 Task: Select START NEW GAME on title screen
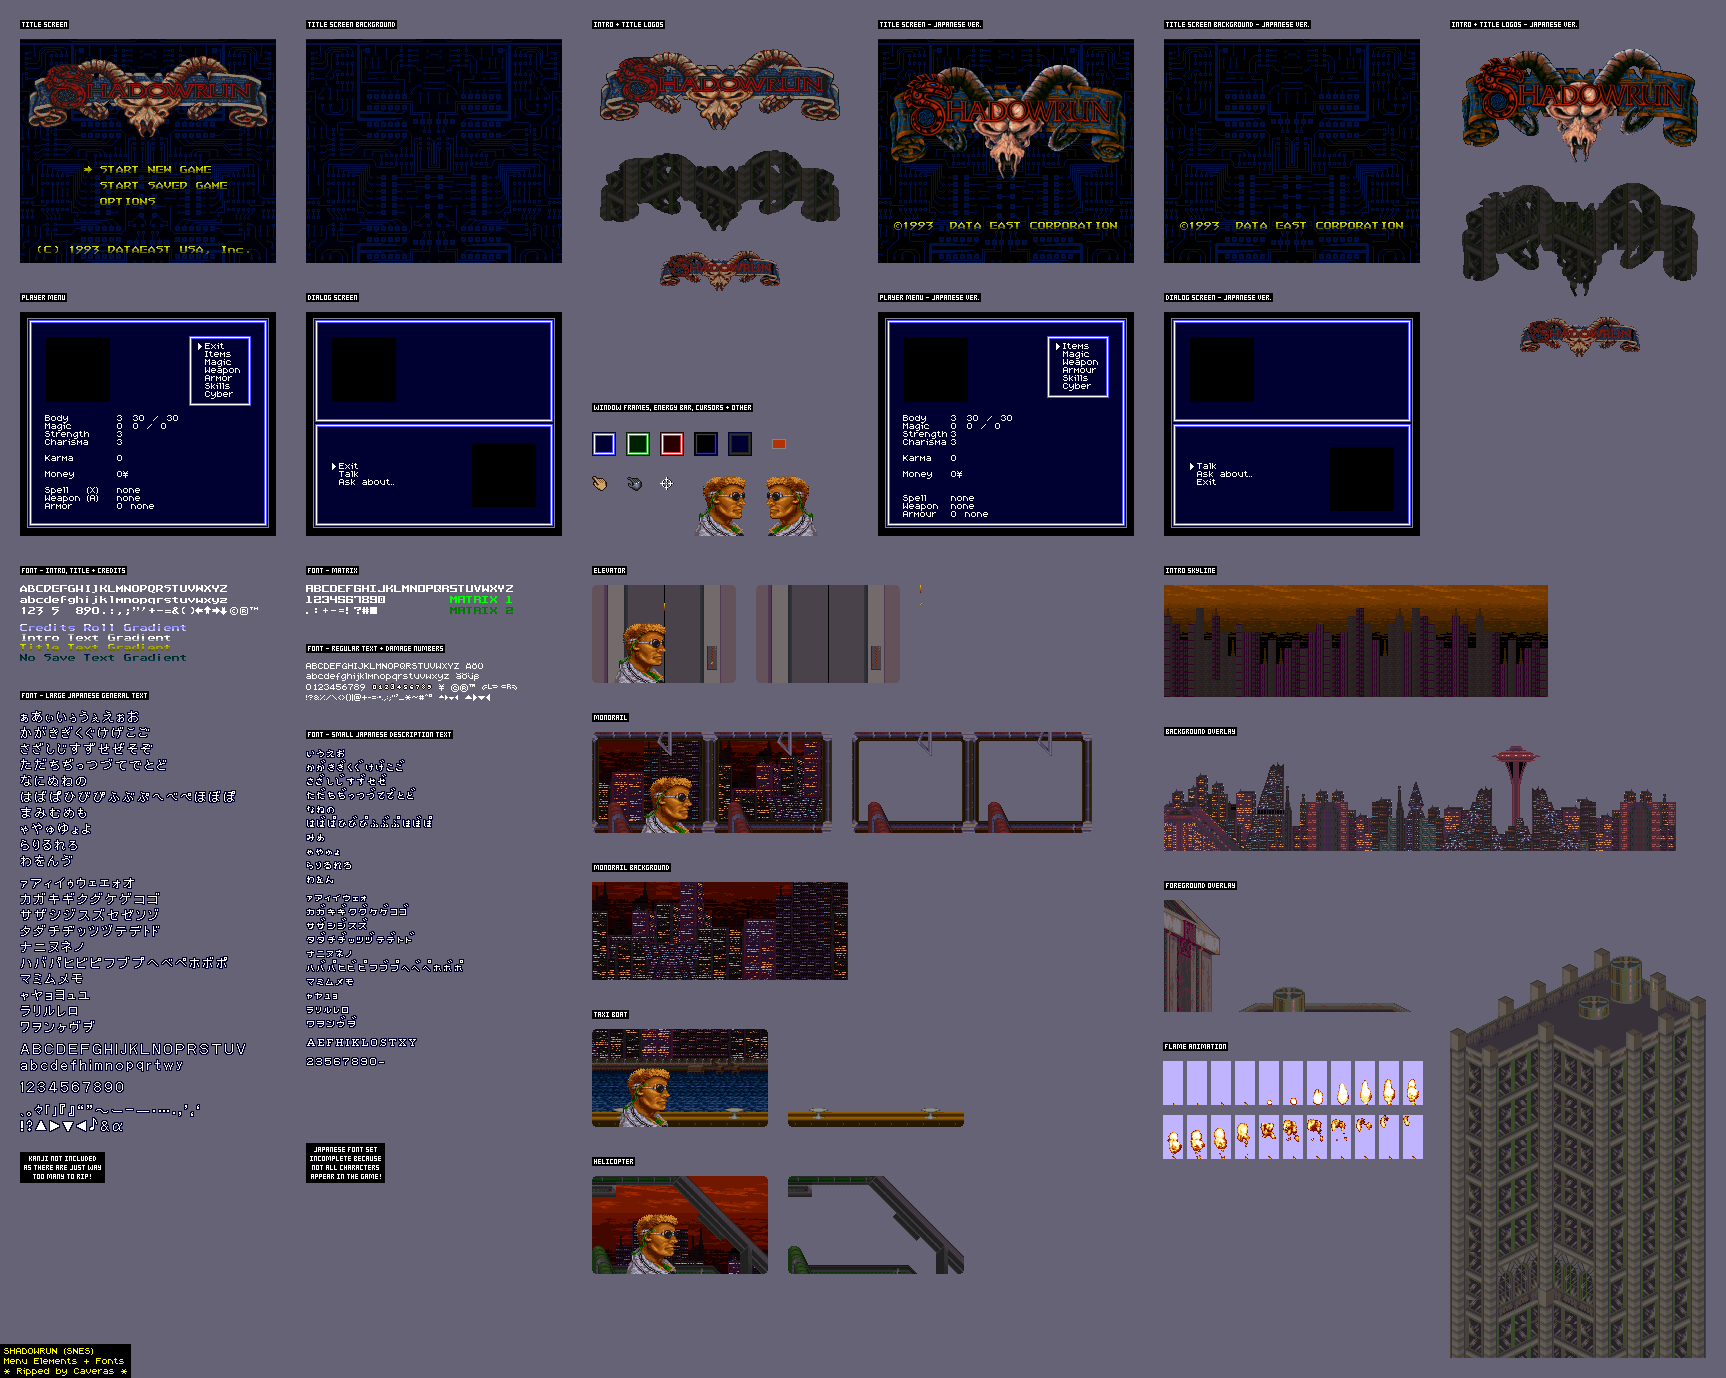tap(155, 170)
